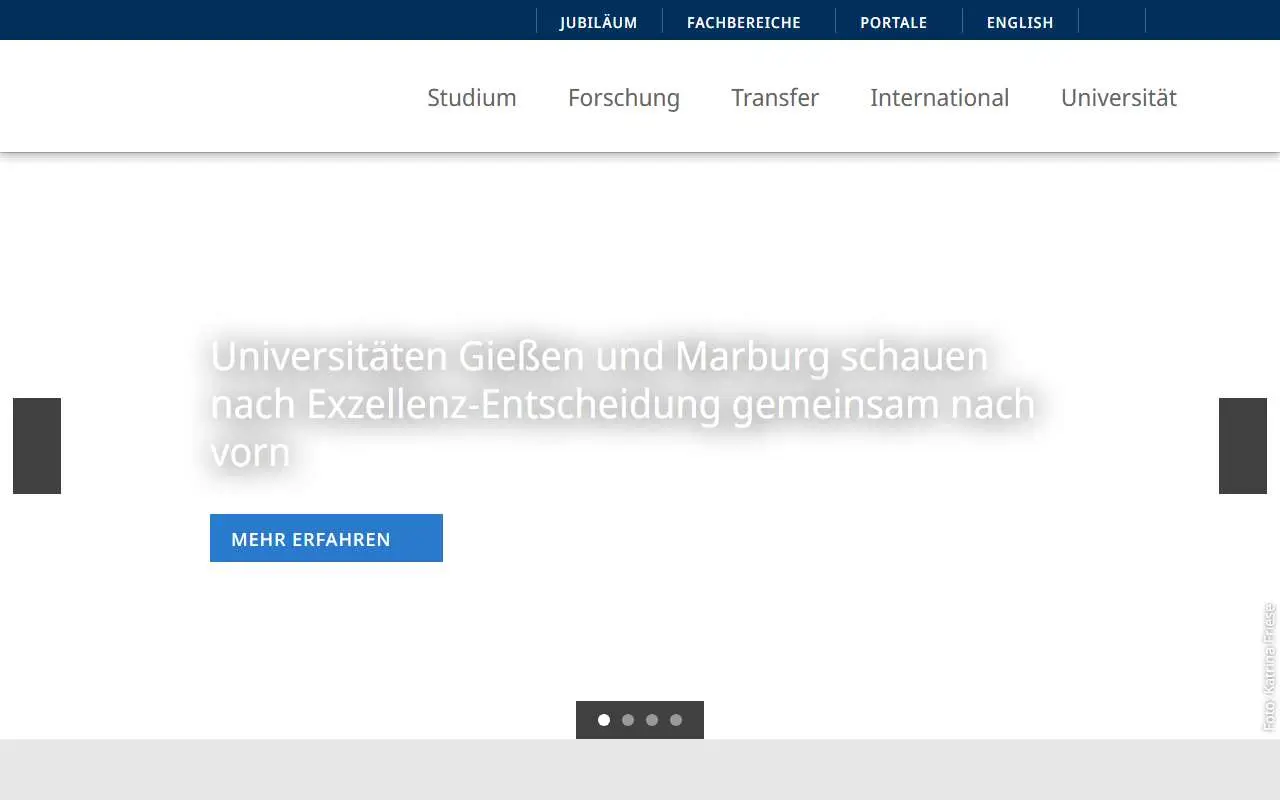The width and height of the screenshot is (1280, 800).
Task: Advance to the next carousel slide
Action: [x=1243, y=446]
